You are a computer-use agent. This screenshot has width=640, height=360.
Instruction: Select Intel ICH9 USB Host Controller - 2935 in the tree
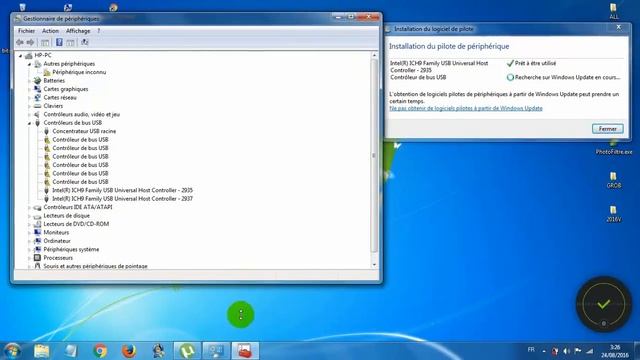(122, 190)
